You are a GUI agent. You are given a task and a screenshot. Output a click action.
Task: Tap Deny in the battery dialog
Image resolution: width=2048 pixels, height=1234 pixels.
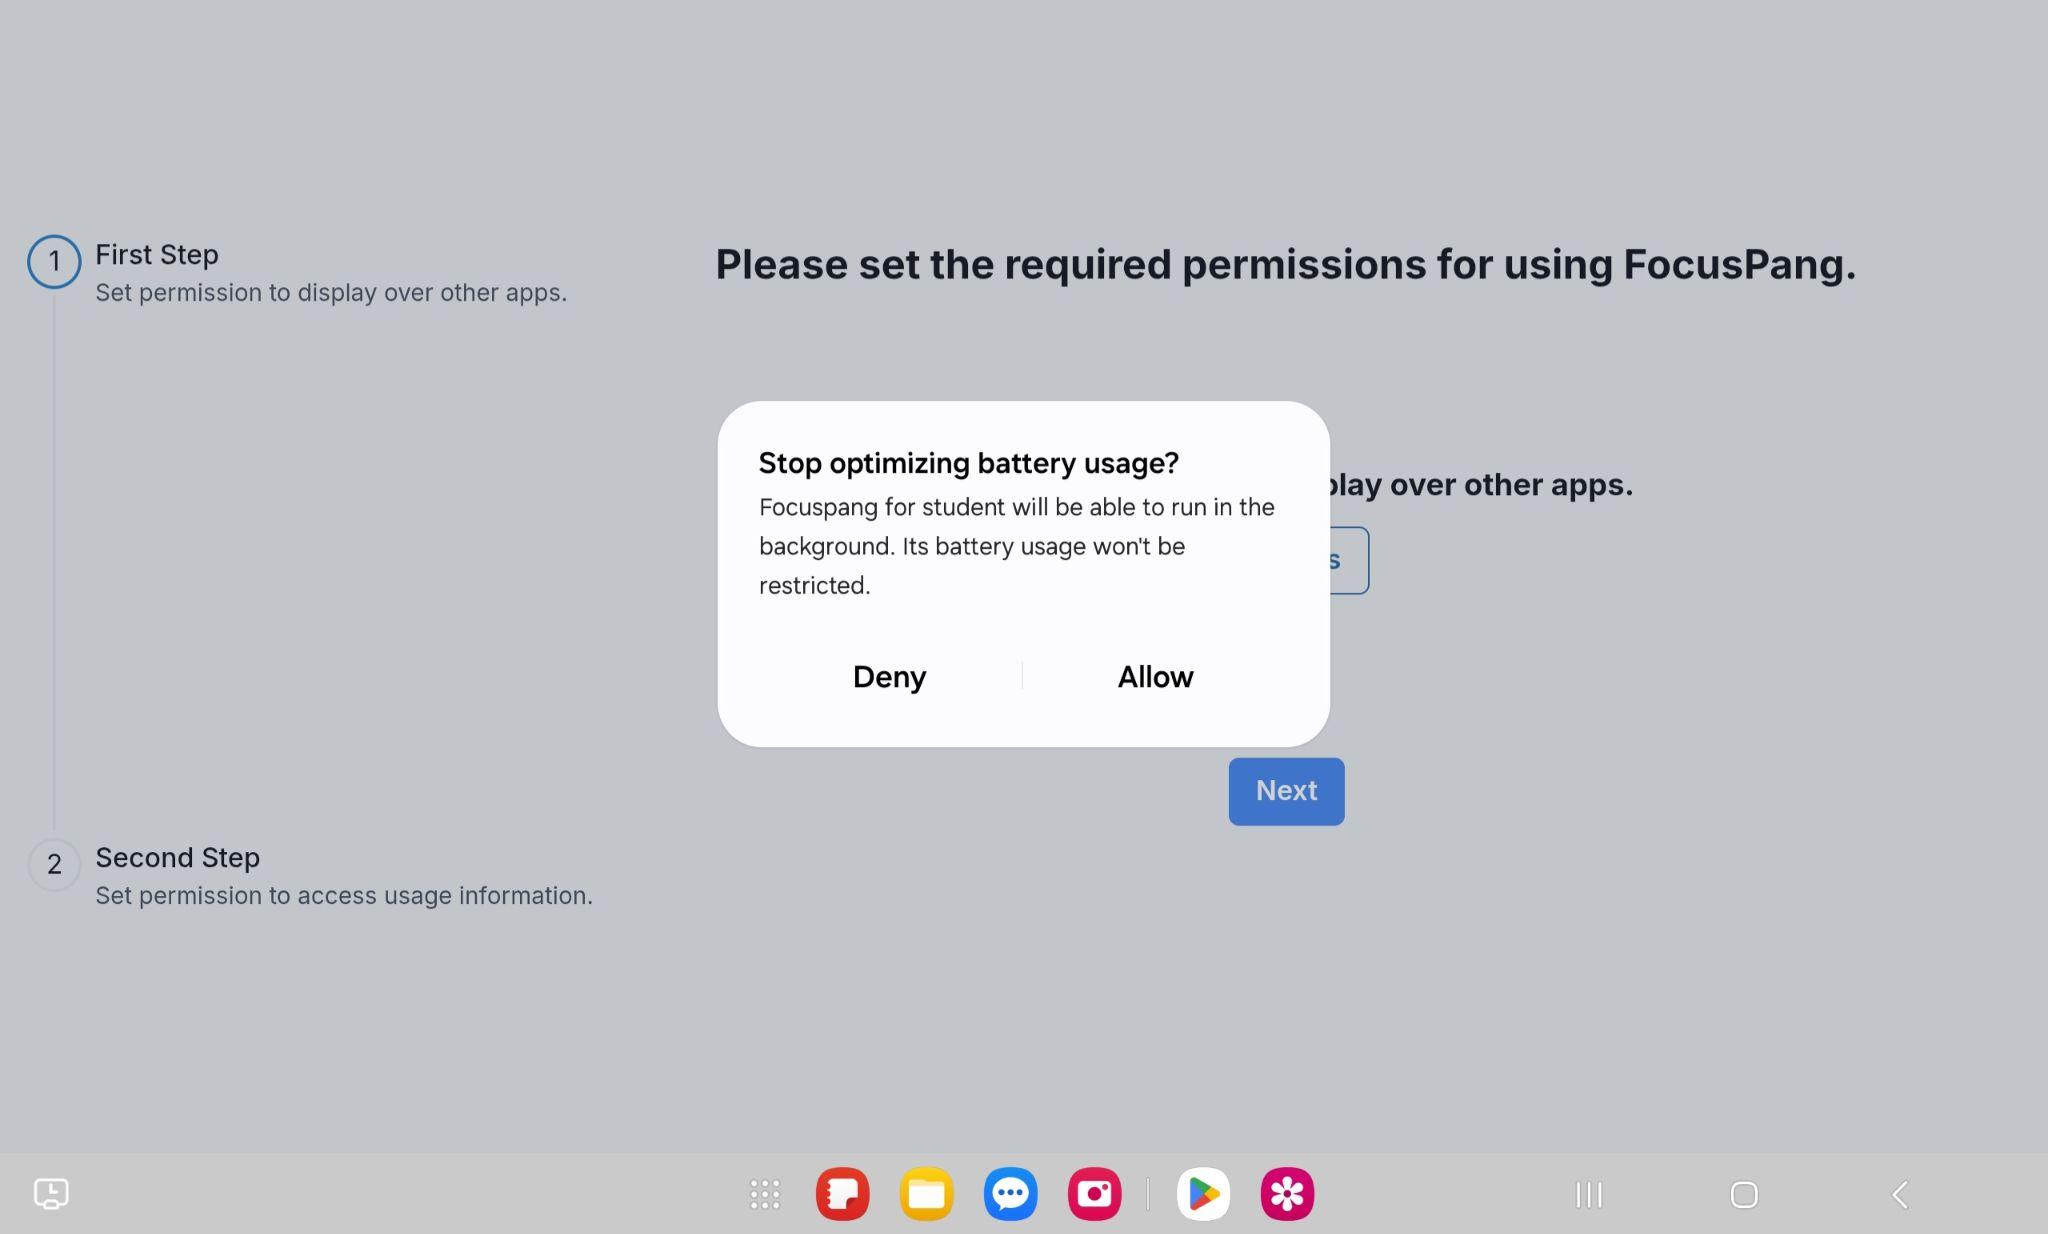click(889, 677)
